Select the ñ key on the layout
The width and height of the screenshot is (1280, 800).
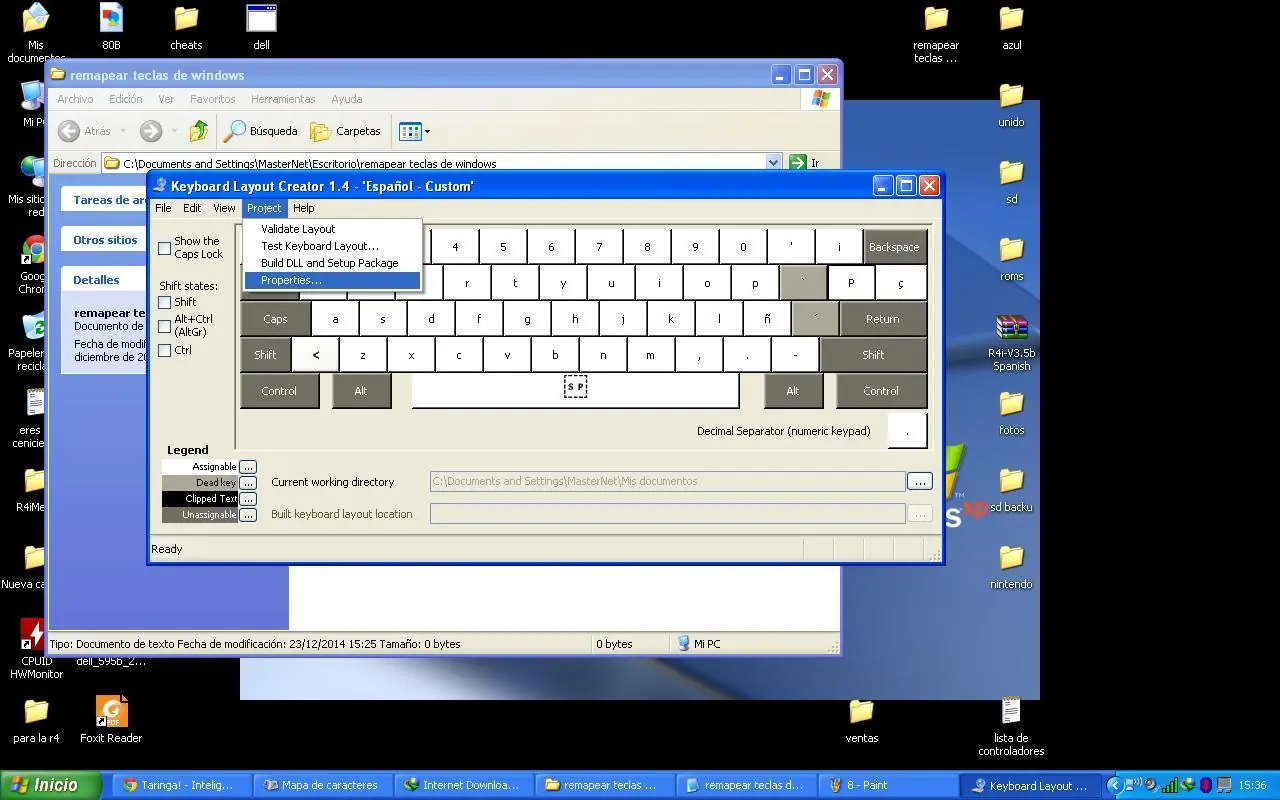pyautogui.click(x=767, y=319)
